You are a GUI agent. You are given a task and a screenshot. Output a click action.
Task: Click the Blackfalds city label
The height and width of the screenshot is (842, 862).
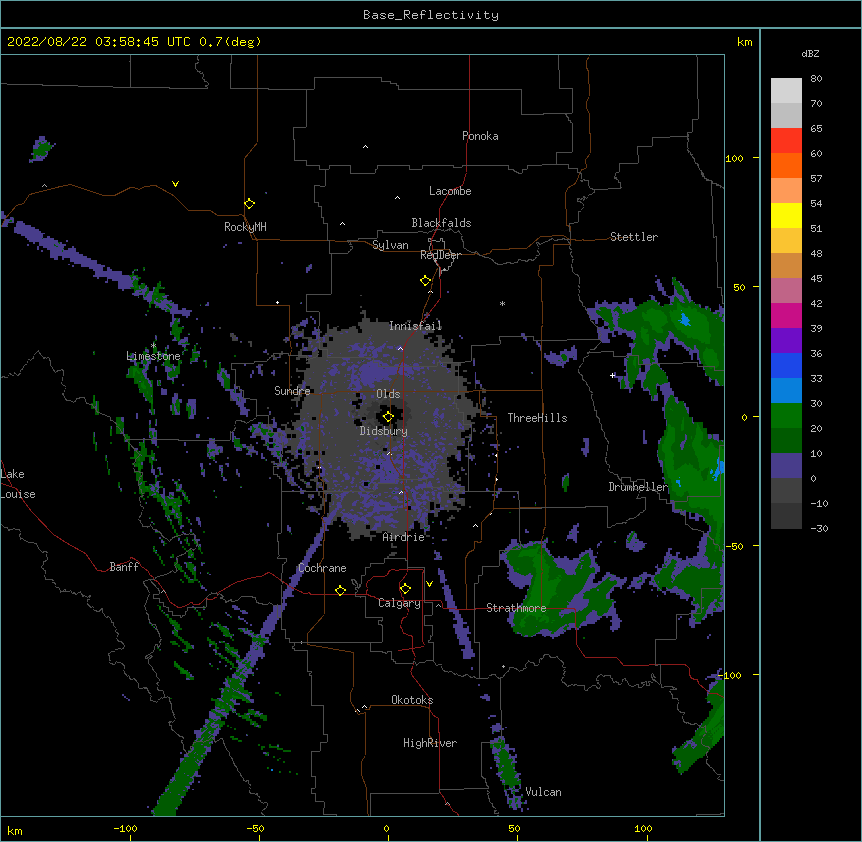pyautogui.click(x=441, y=223)
